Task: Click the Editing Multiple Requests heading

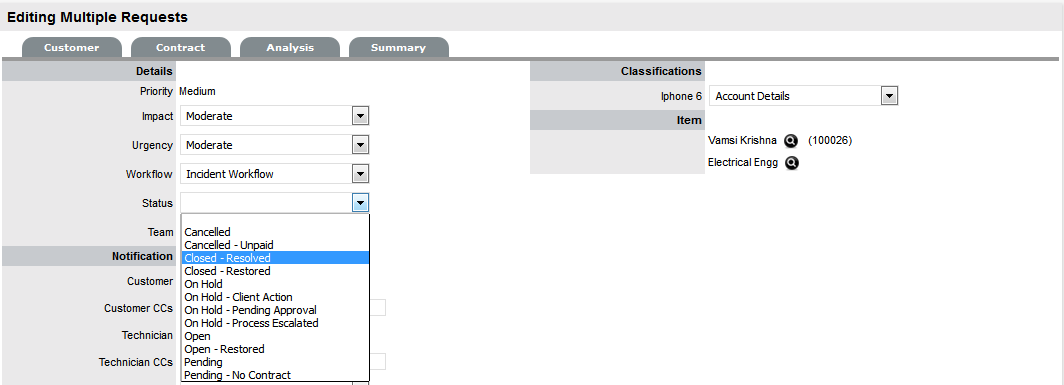Action: 98,17
